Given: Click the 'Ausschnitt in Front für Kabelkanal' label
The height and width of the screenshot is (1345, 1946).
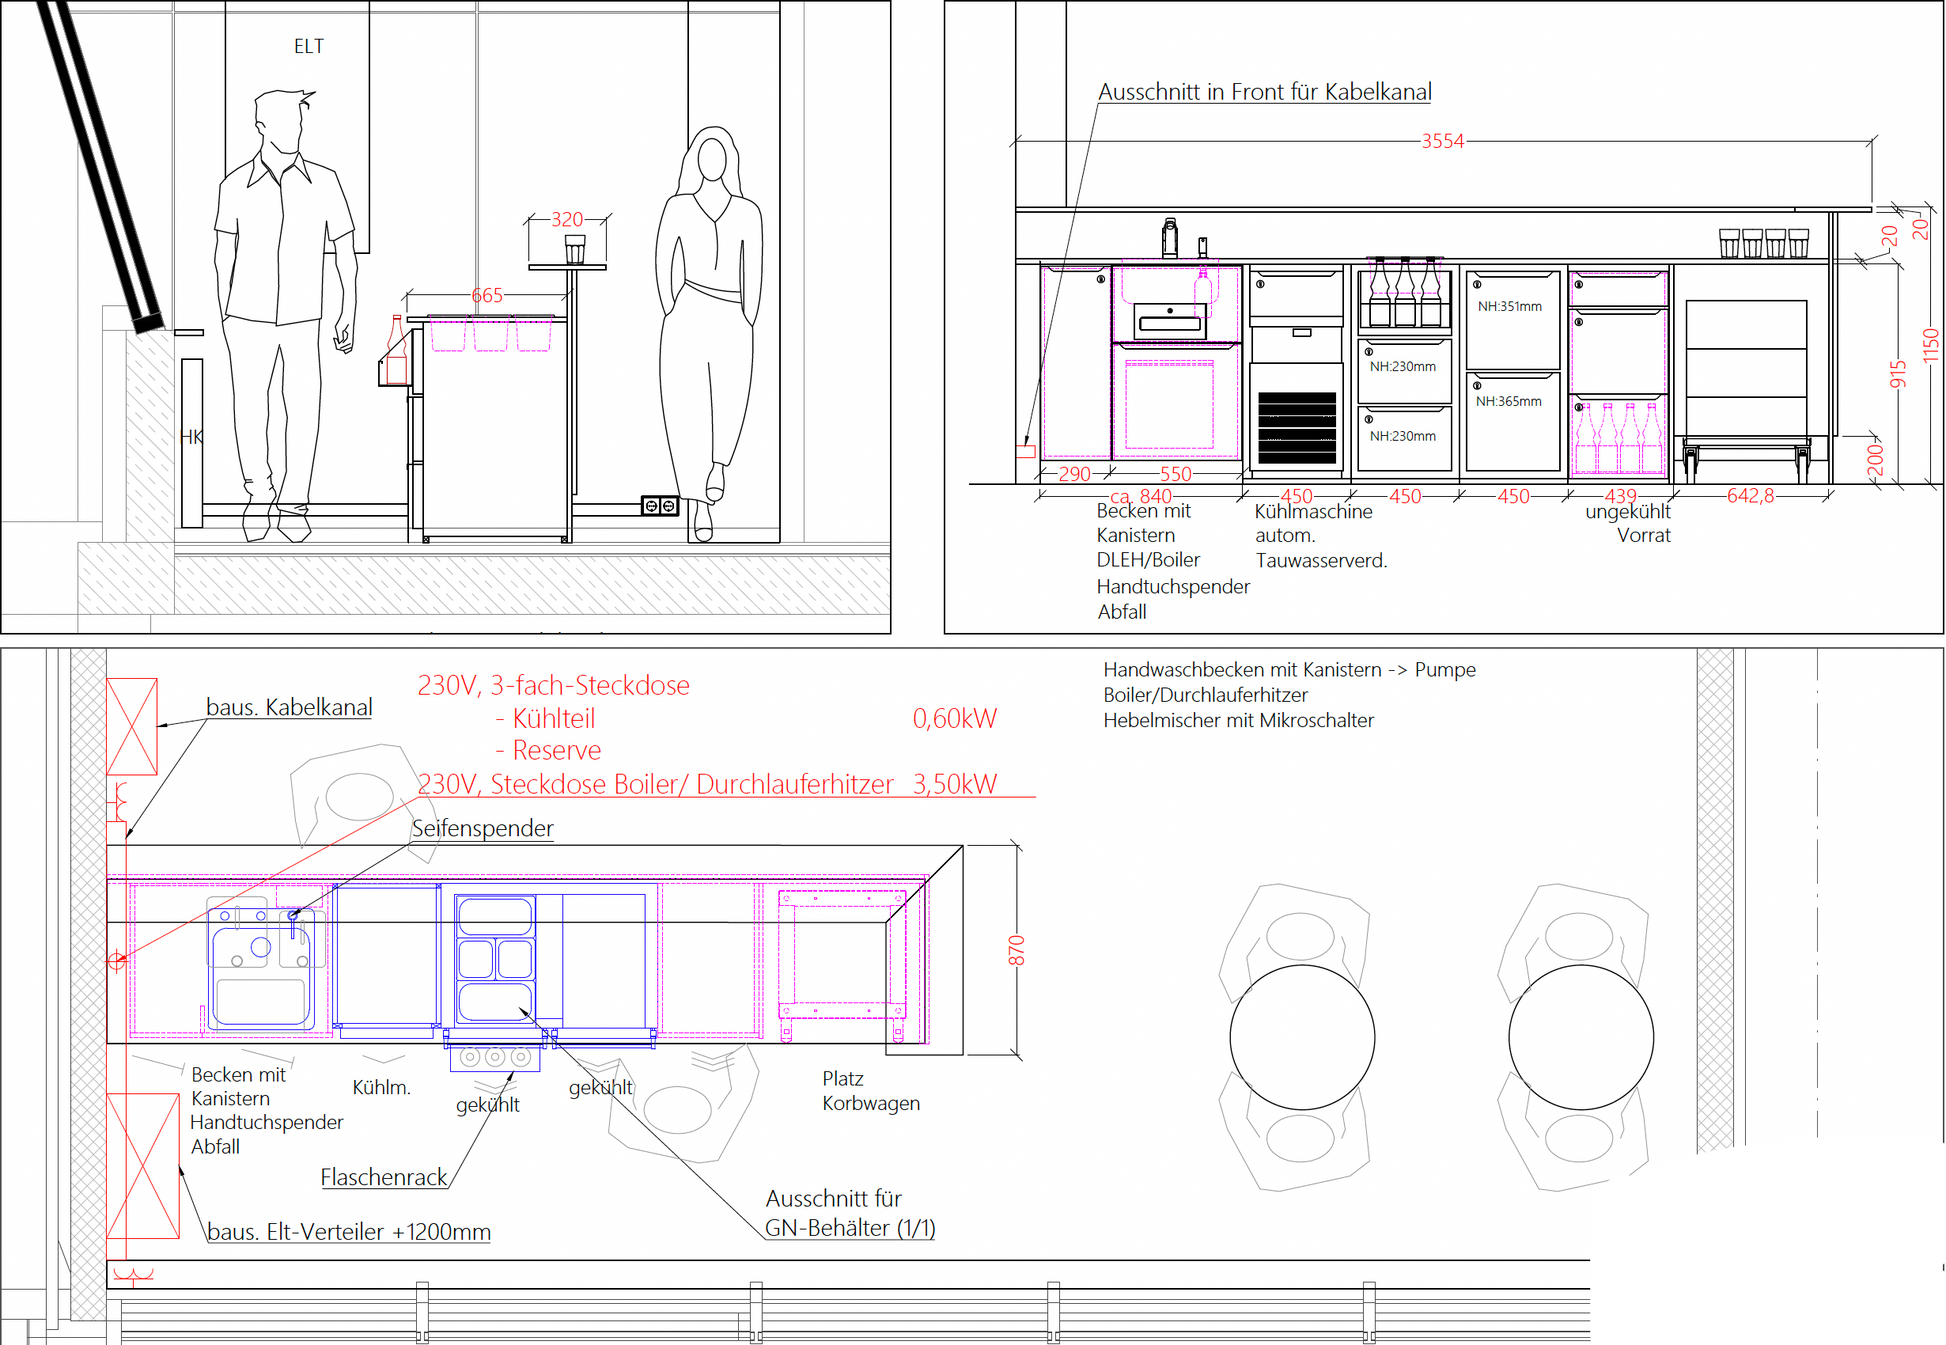Looking at the screenshot, I should (x=1264, y=92).
